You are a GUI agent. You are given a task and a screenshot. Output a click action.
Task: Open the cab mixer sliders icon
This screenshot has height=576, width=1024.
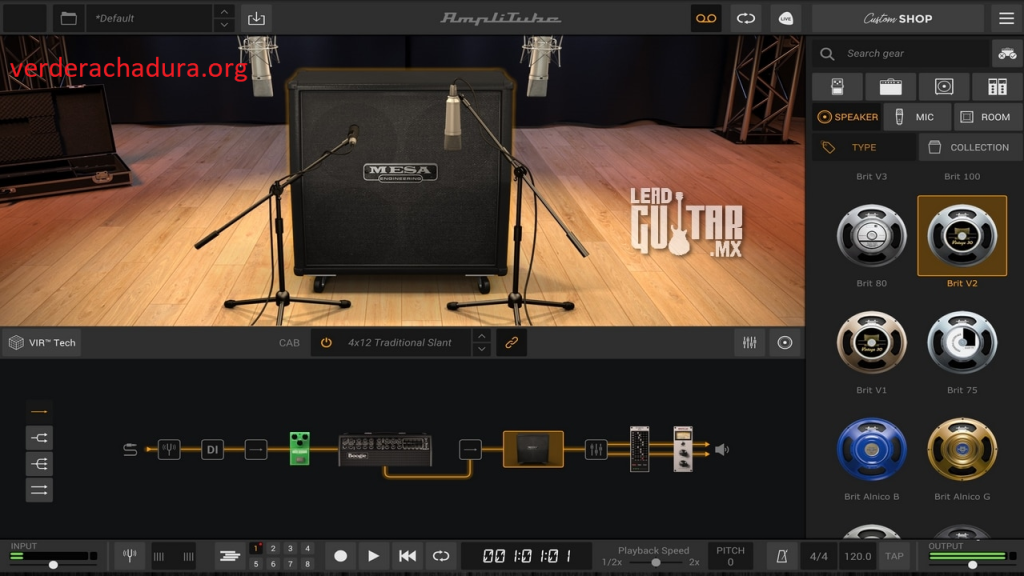click(x=749, y=343)
